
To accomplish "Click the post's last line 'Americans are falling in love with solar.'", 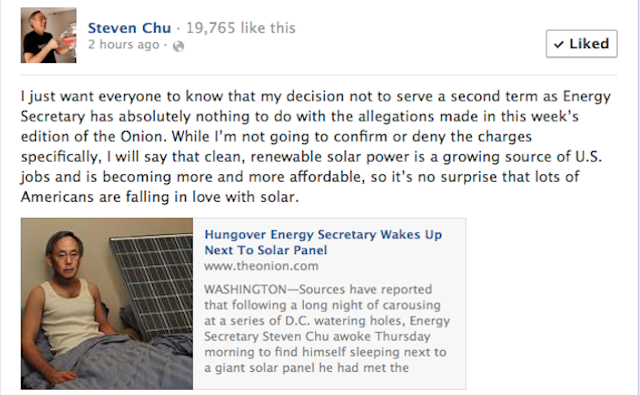I will (160, 197).
